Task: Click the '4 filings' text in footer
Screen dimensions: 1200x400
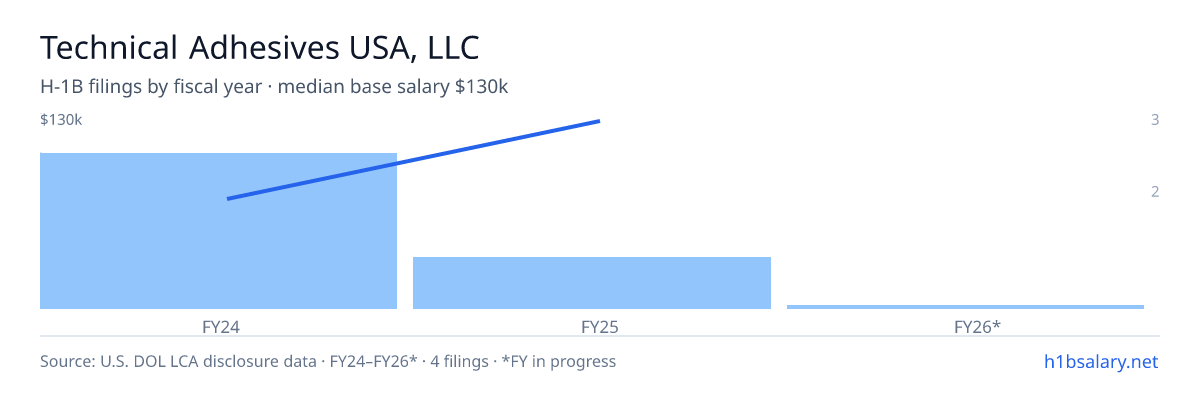Action: click(x=459, y=361)
